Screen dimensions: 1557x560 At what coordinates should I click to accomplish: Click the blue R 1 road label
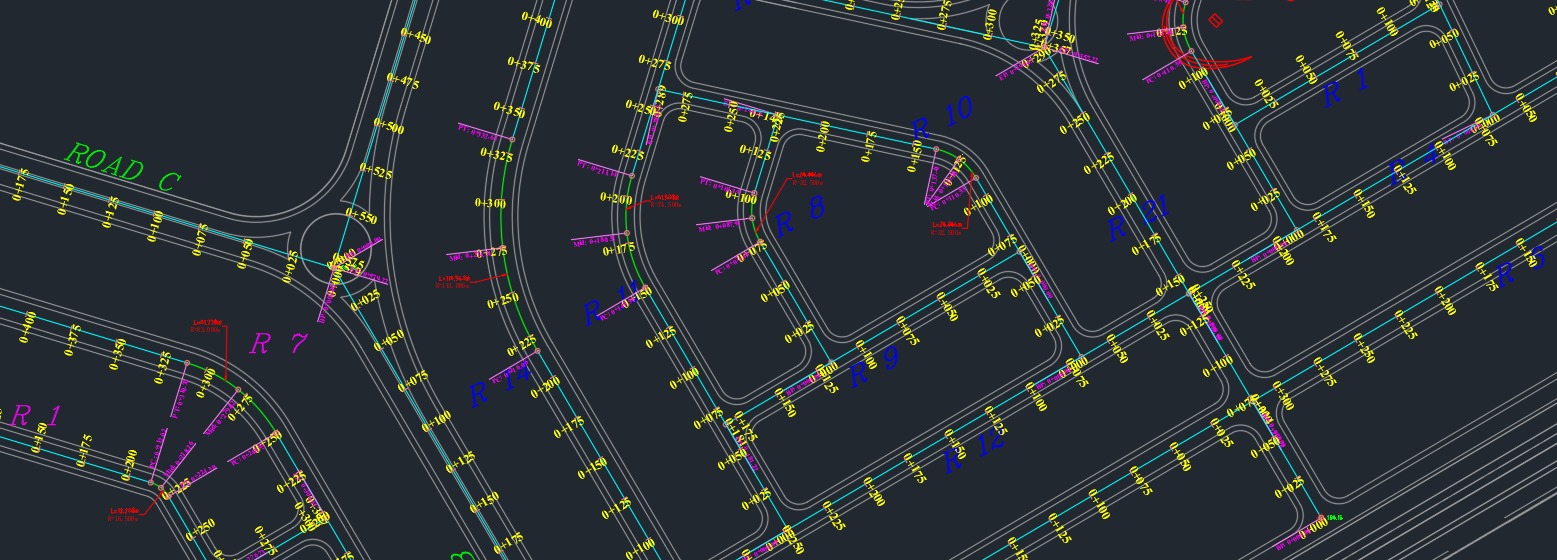coord(1346,92)
